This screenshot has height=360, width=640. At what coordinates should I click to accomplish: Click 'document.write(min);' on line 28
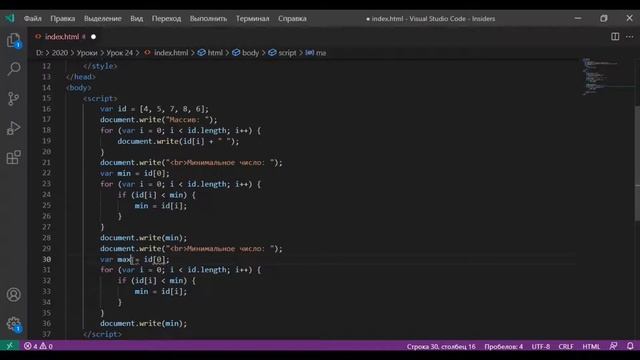click(x=143, y=238)
